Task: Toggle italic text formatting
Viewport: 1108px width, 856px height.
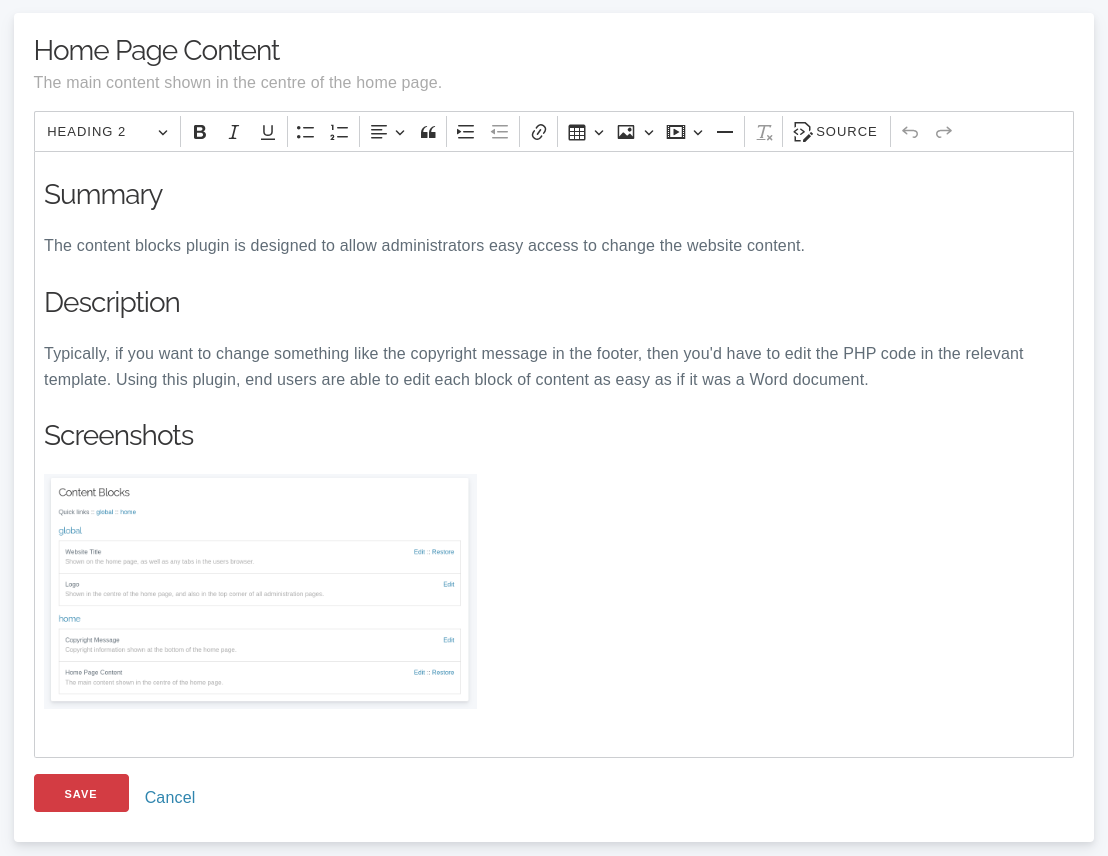Action: (x=234, y=132)
